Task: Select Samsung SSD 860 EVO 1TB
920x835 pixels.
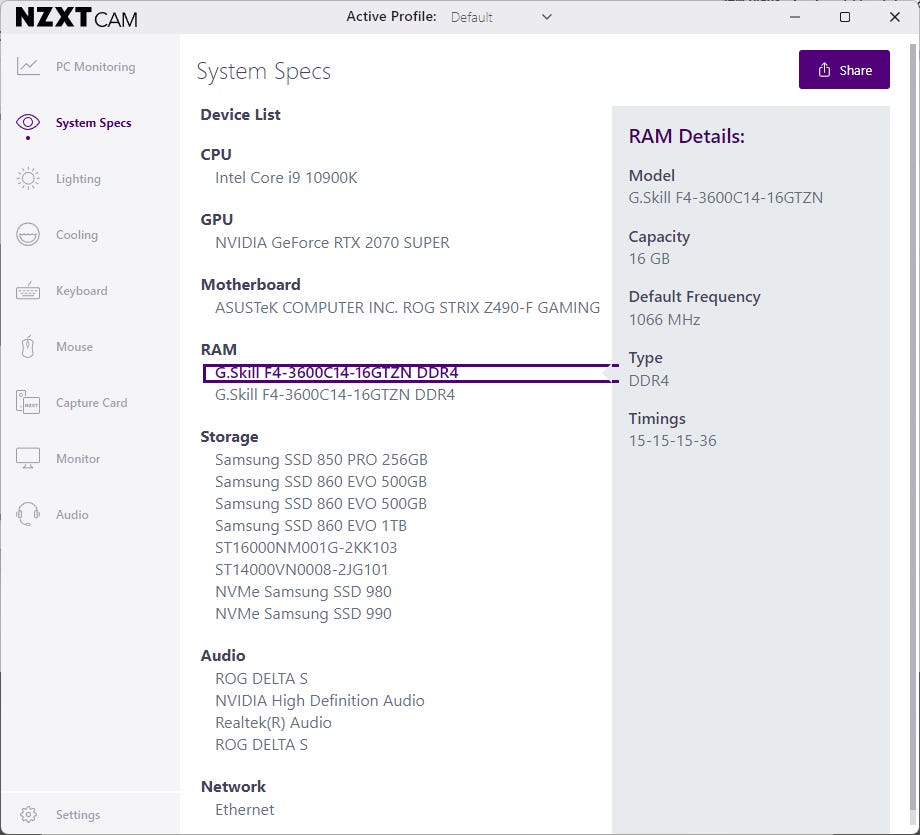Action: 311,525
